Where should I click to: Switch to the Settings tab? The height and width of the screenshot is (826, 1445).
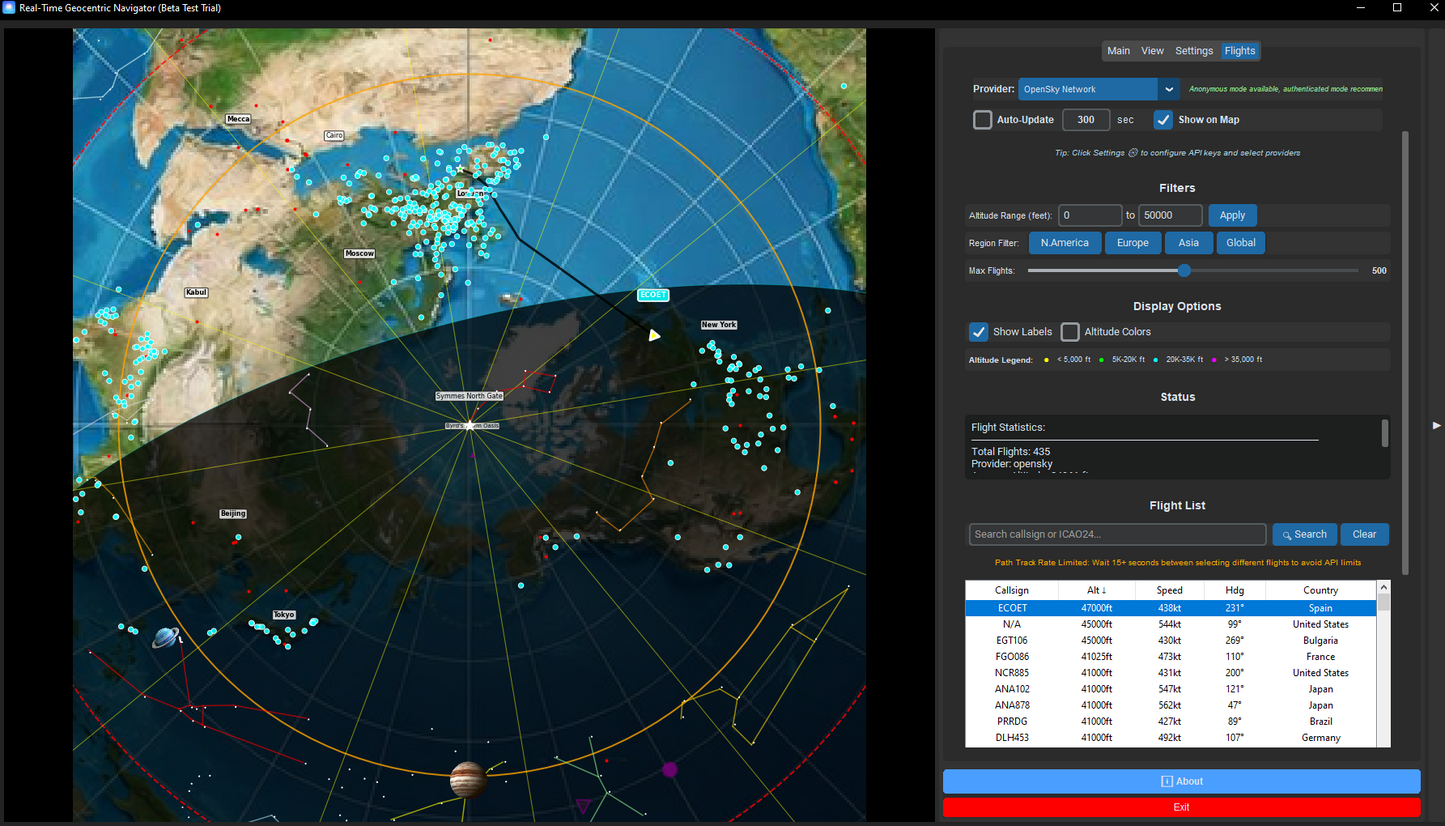1193,50
